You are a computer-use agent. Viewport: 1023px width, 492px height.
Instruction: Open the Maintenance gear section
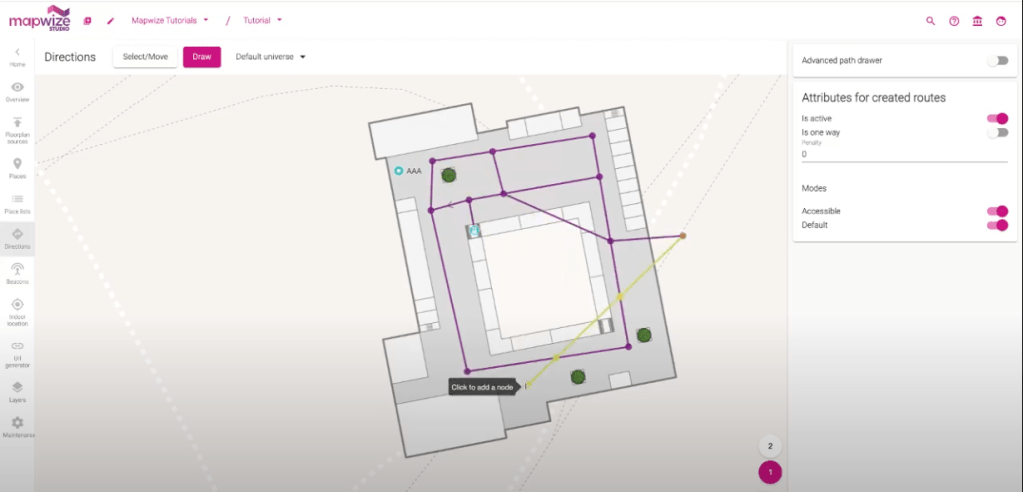tap(17, 427)
